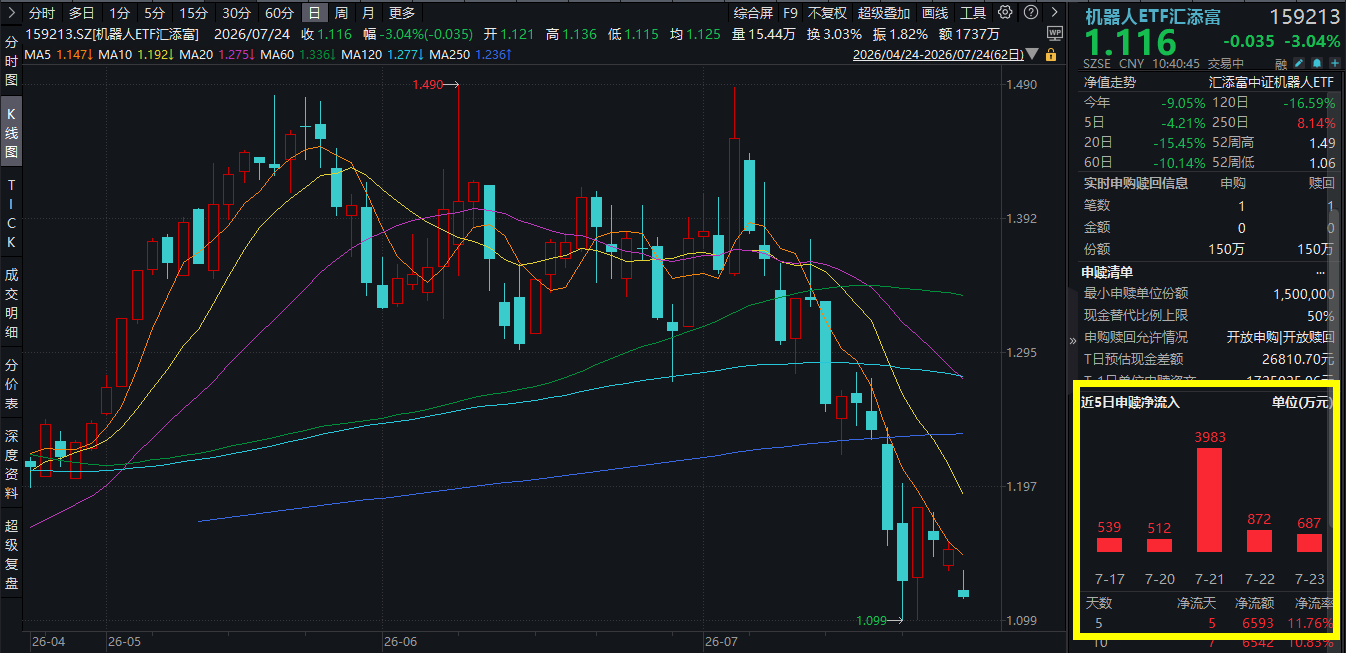Click the 实时申购赎回信息 header
This screenshot has width=1346, height=653.
click(1136, 183)
